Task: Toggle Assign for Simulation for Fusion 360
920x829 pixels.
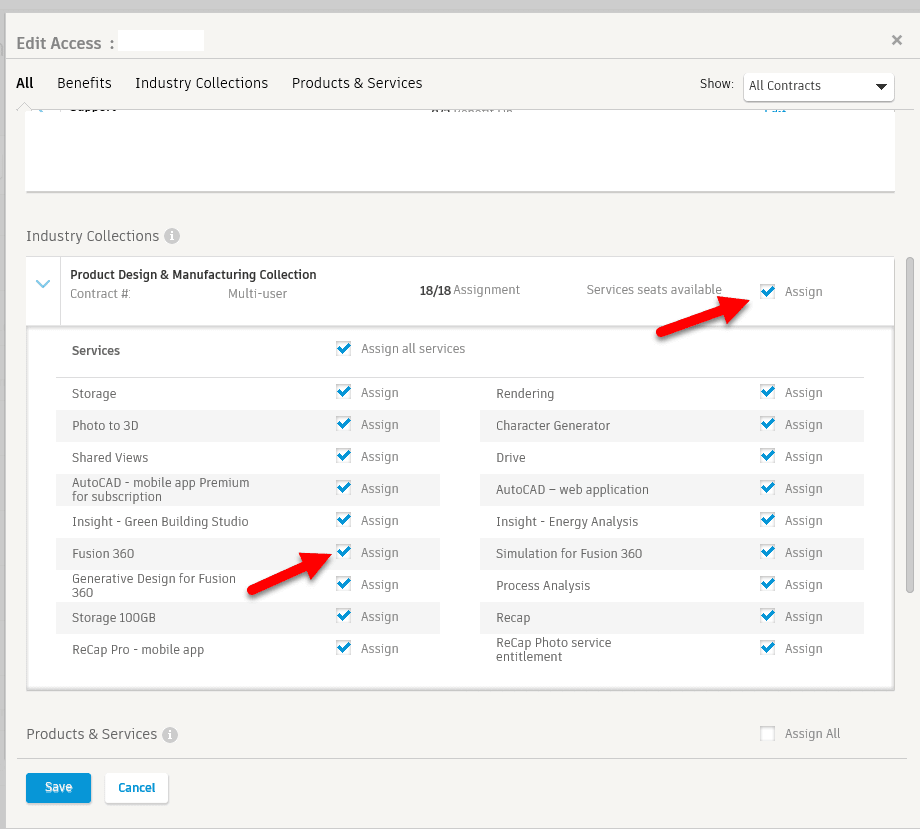Action: pyautogui.click(x=767, y=553)
